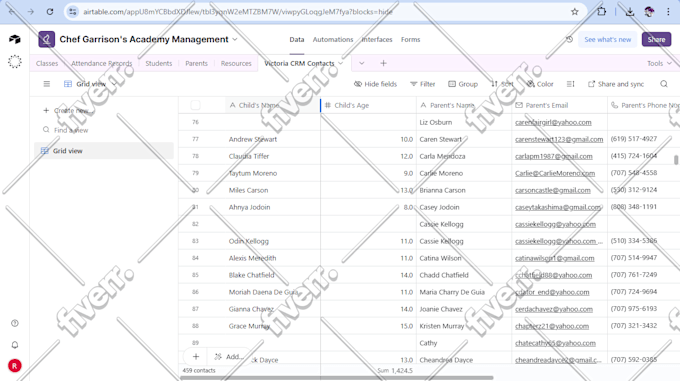Switch to the Automations tab
The height and width of the screenshot is (381, 680).
333,39
